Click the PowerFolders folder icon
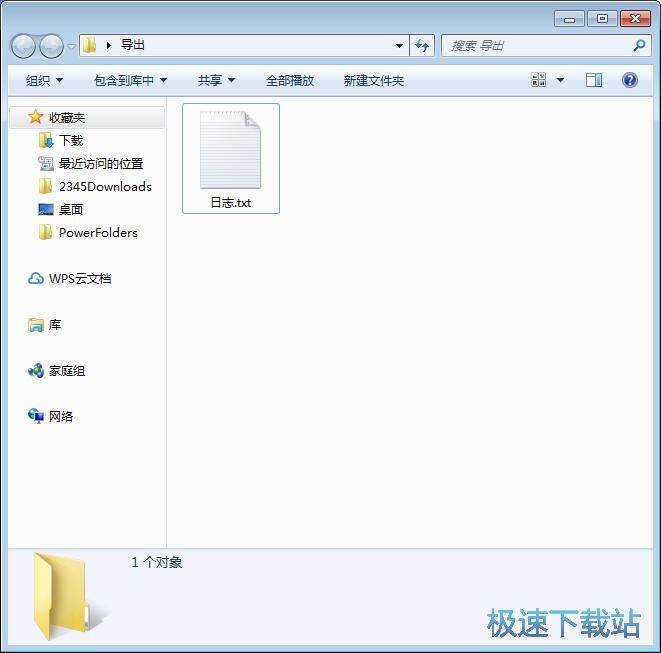The height and width of the screenshot is (653, 661). coord(45,232)
